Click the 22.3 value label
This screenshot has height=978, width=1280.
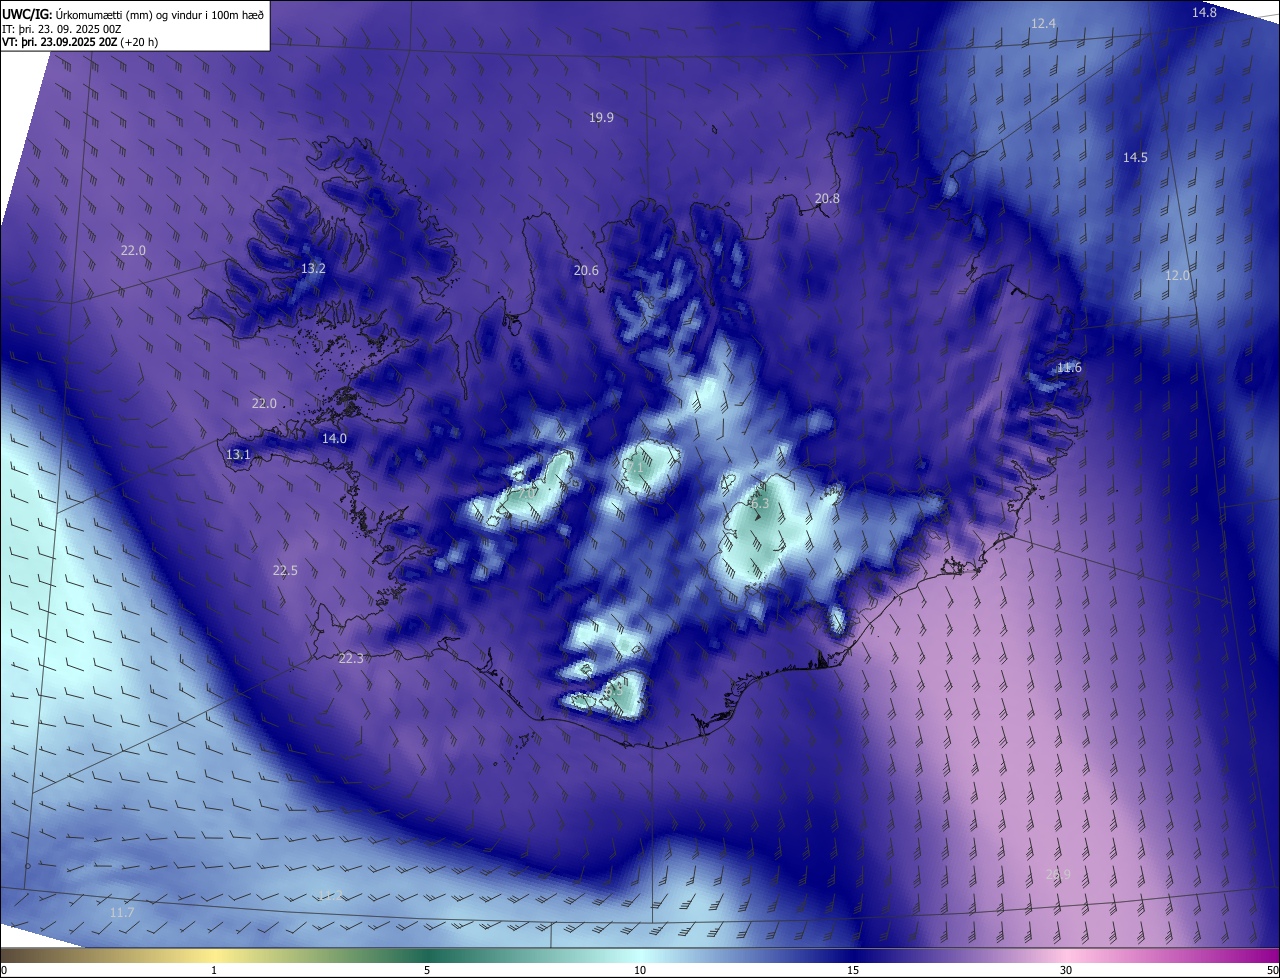(x=352, y=659)
